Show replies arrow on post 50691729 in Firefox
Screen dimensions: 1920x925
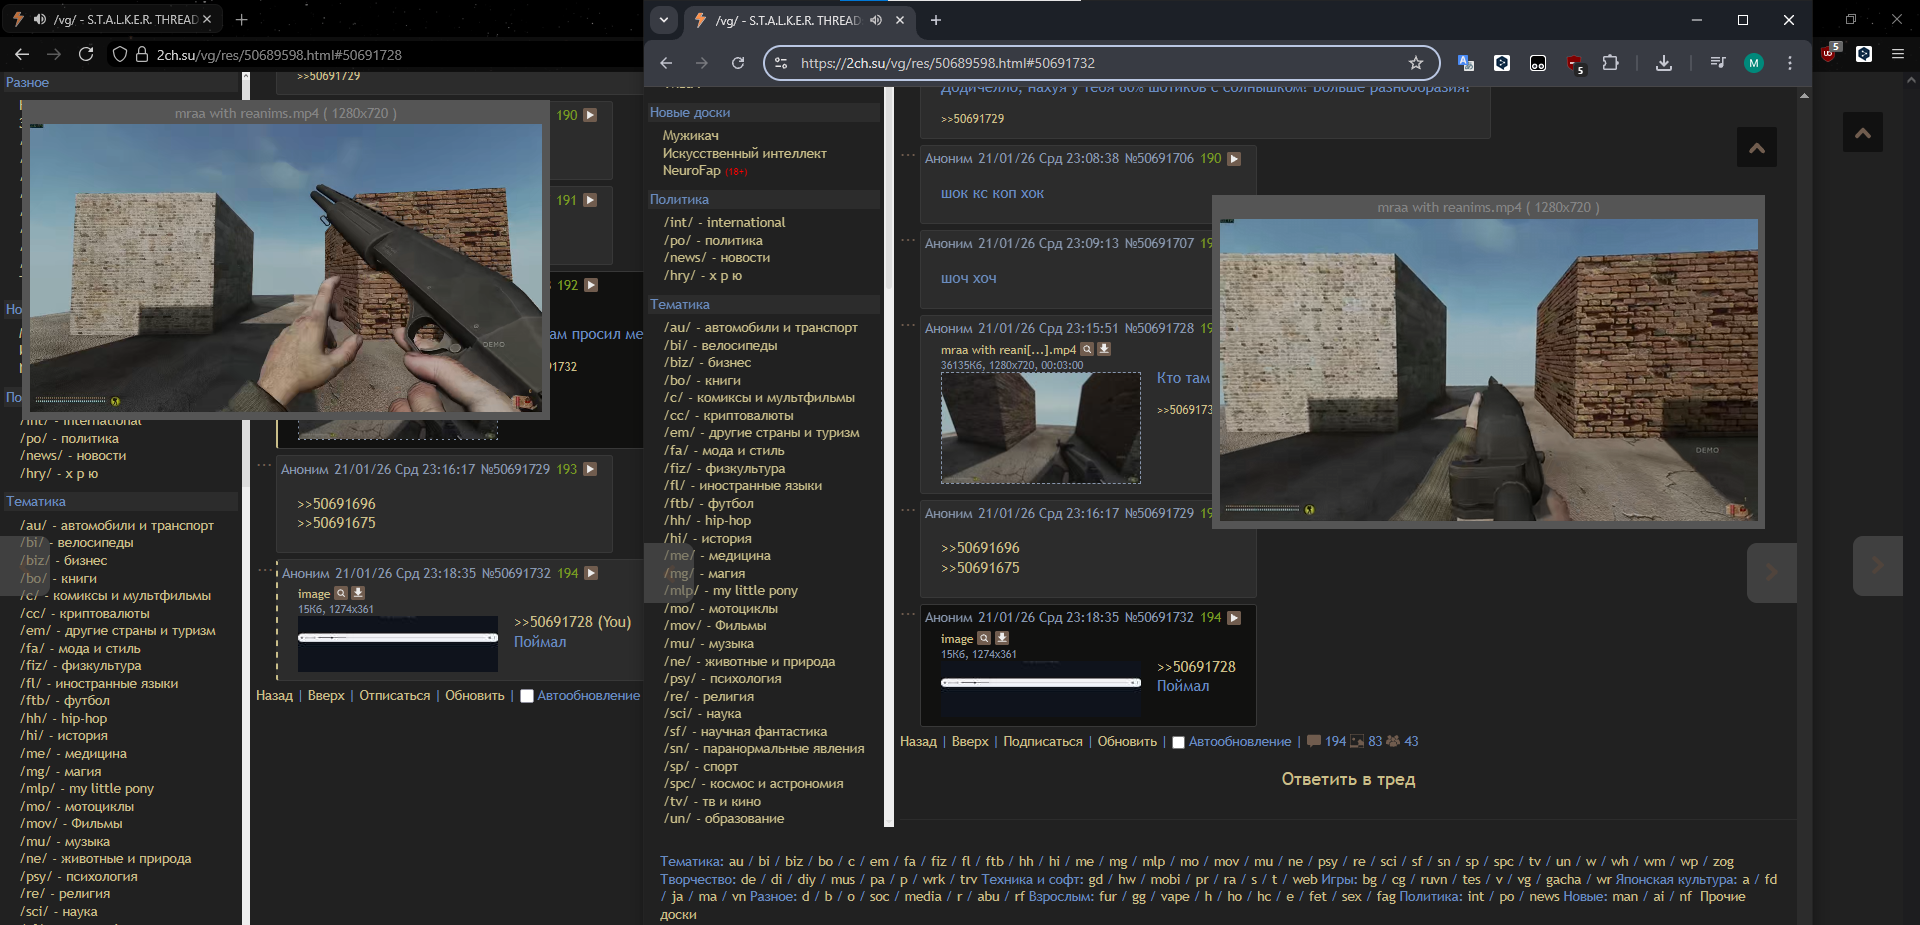[590, 469]
